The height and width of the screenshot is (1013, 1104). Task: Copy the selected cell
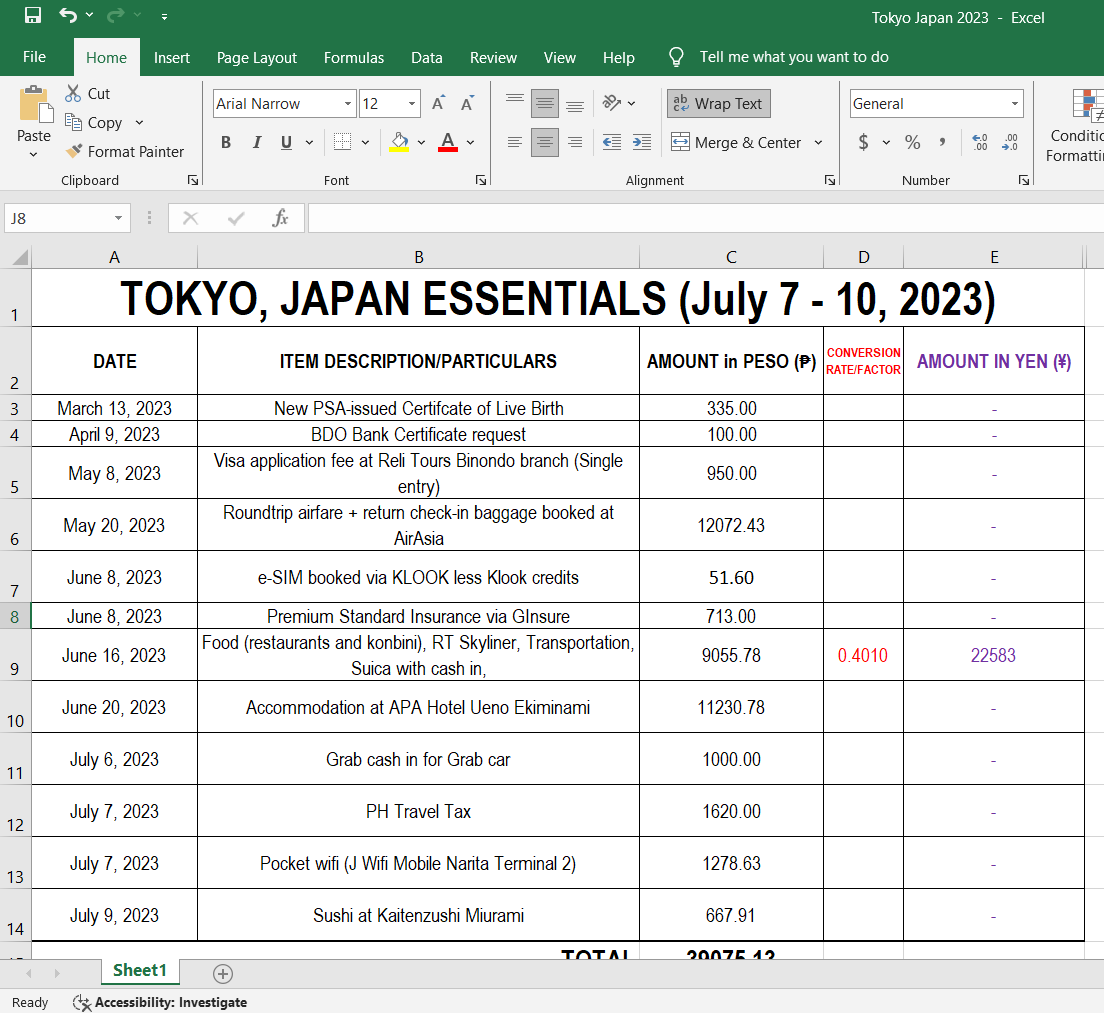coord(94,122)
